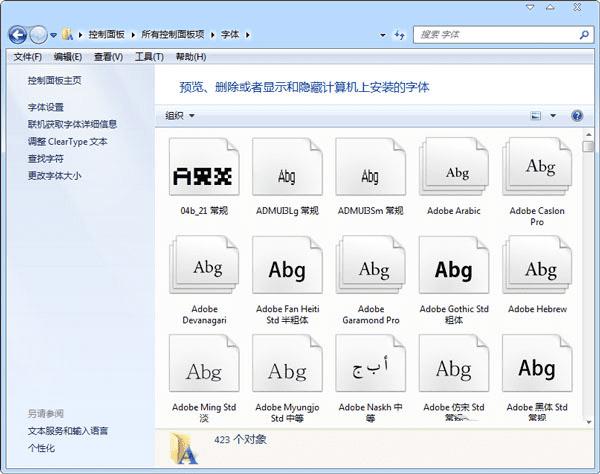Image resolution: width=600 pixels, height=474 pixels.
Task: Select the Adobe Naskh font icon
Action: pyautogui.click(x=370, y=363)
